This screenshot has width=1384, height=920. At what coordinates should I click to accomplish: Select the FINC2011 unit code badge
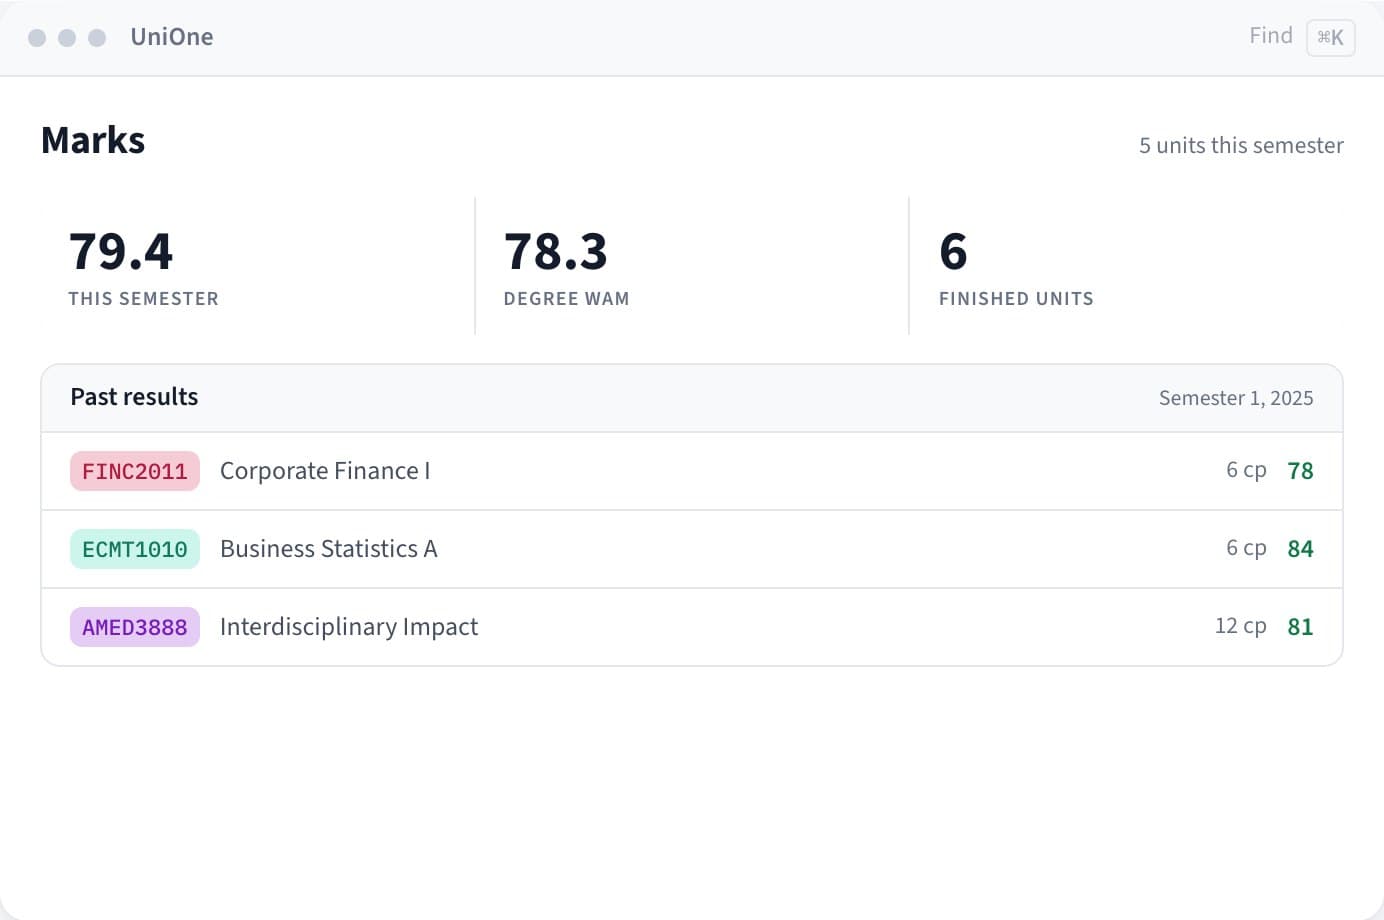135,471
